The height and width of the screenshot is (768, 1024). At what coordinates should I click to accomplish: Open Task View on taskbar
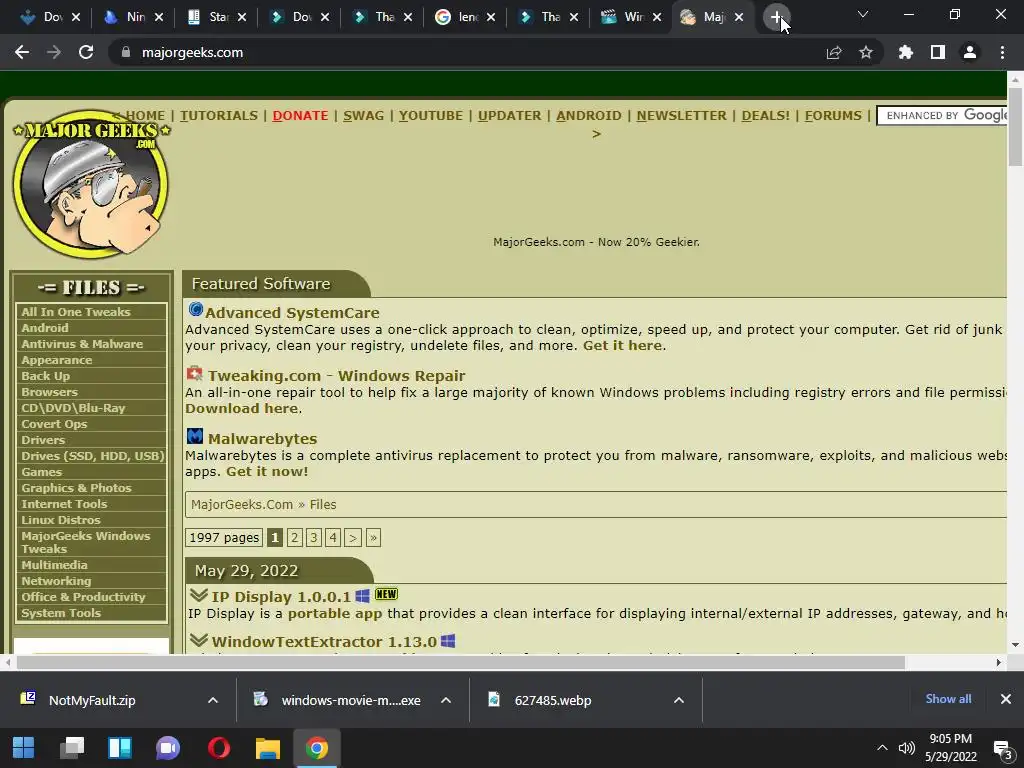pos(72,748)
